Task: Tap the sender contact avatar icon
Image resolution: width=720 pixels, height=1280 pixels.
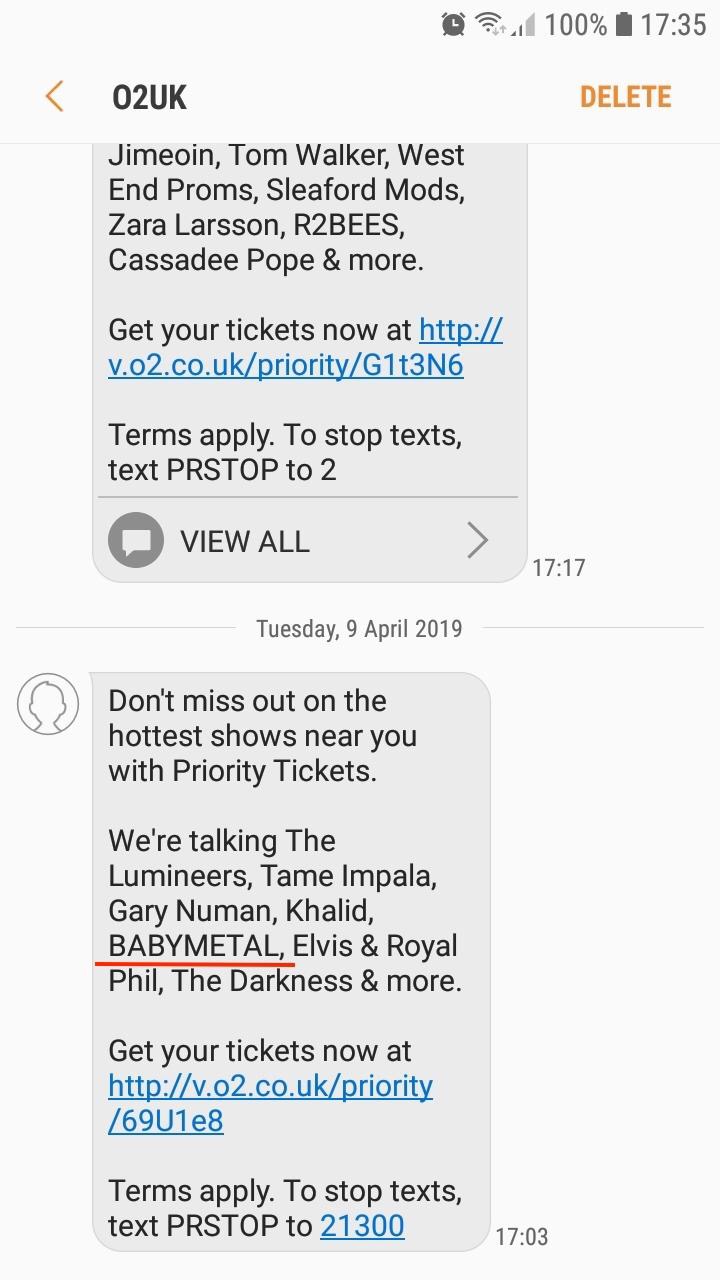Action: click(x=48, y=703)
